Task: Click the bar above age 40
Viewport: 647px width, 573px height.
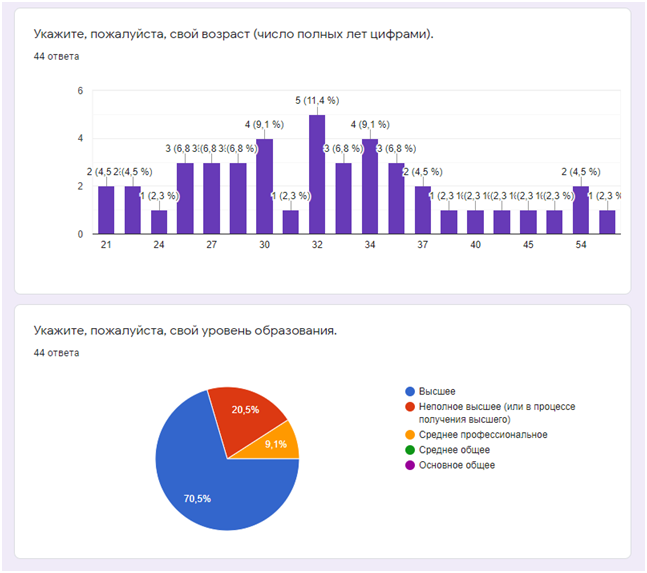Action: tap(475, 222)
